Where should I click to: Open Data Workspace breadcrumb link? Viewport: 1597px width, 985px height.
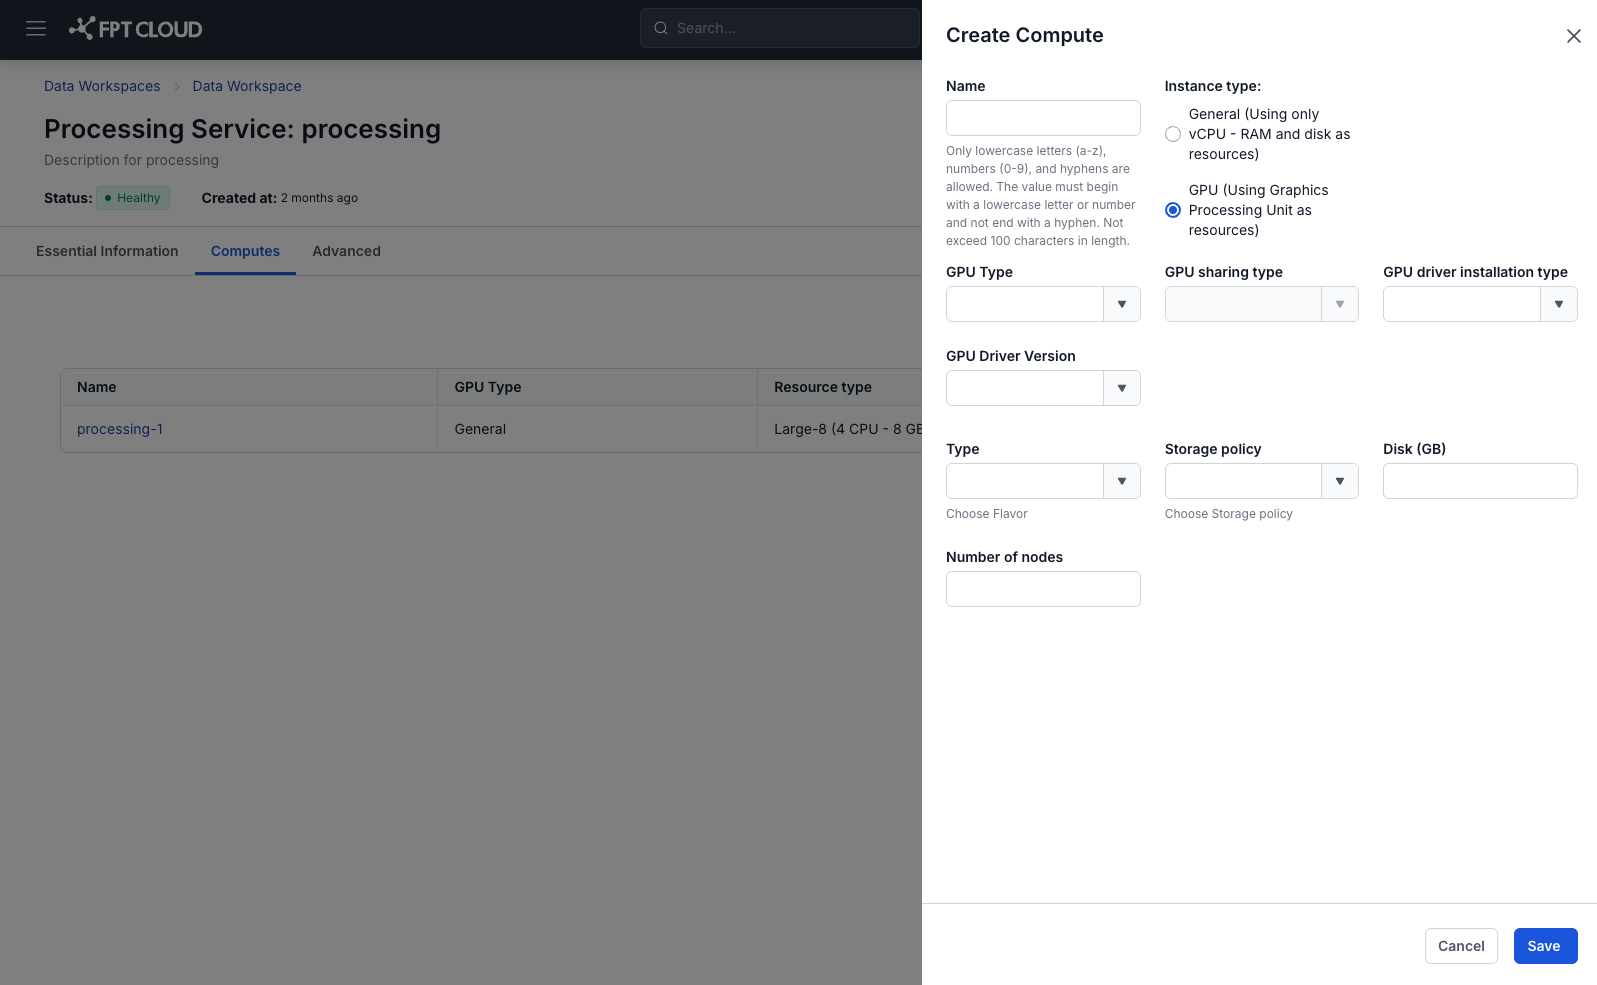247,86
